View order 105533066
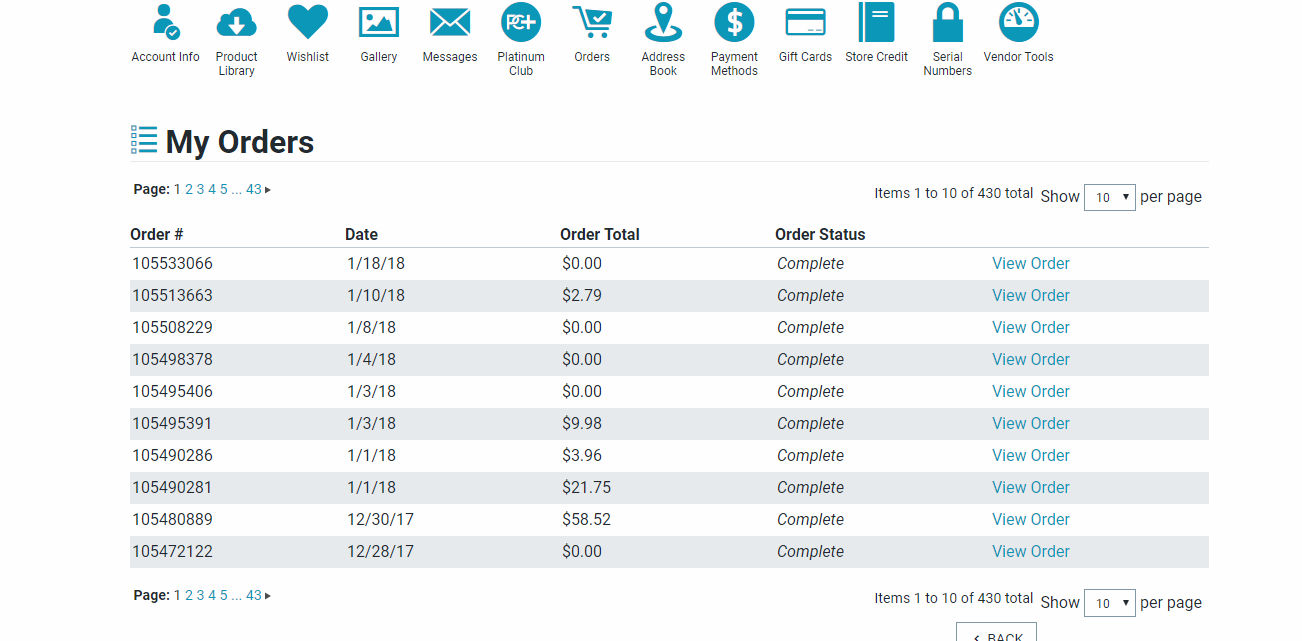 (1030, 264)
